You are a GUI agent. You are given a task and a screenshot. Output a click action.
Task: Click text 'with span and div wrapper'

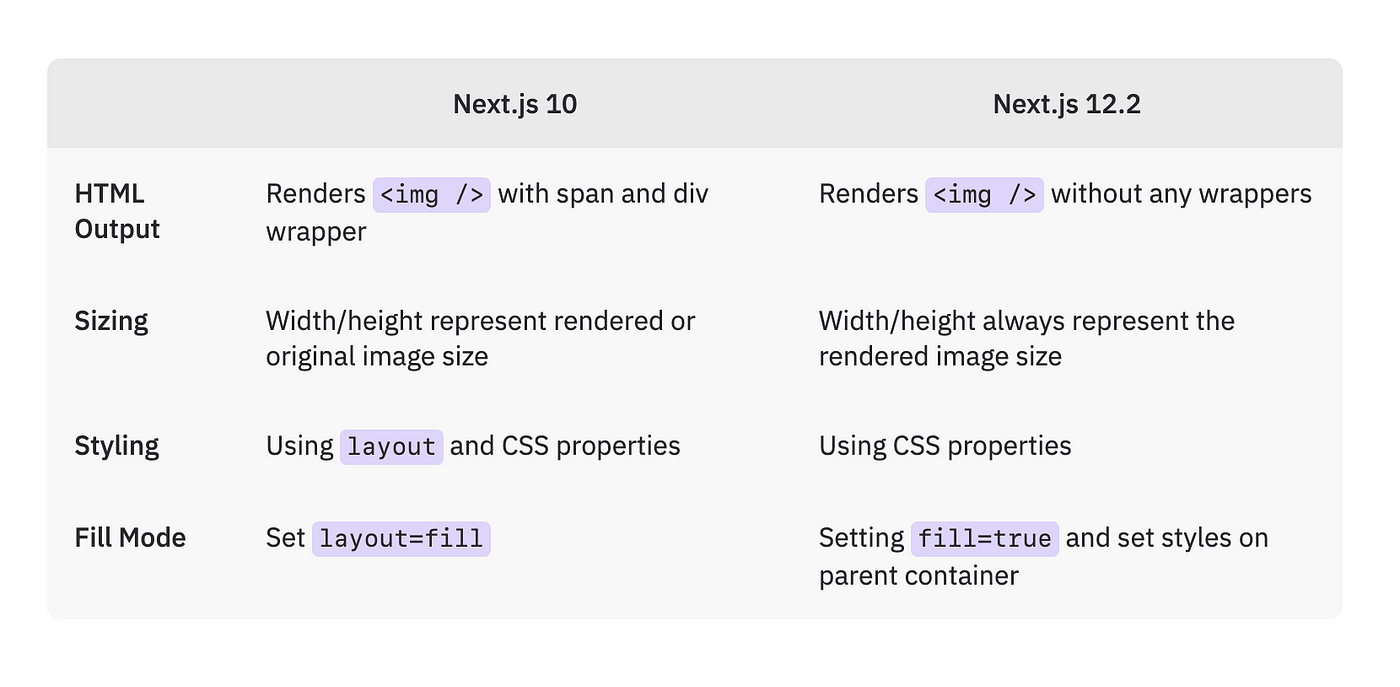coord(487,212)
